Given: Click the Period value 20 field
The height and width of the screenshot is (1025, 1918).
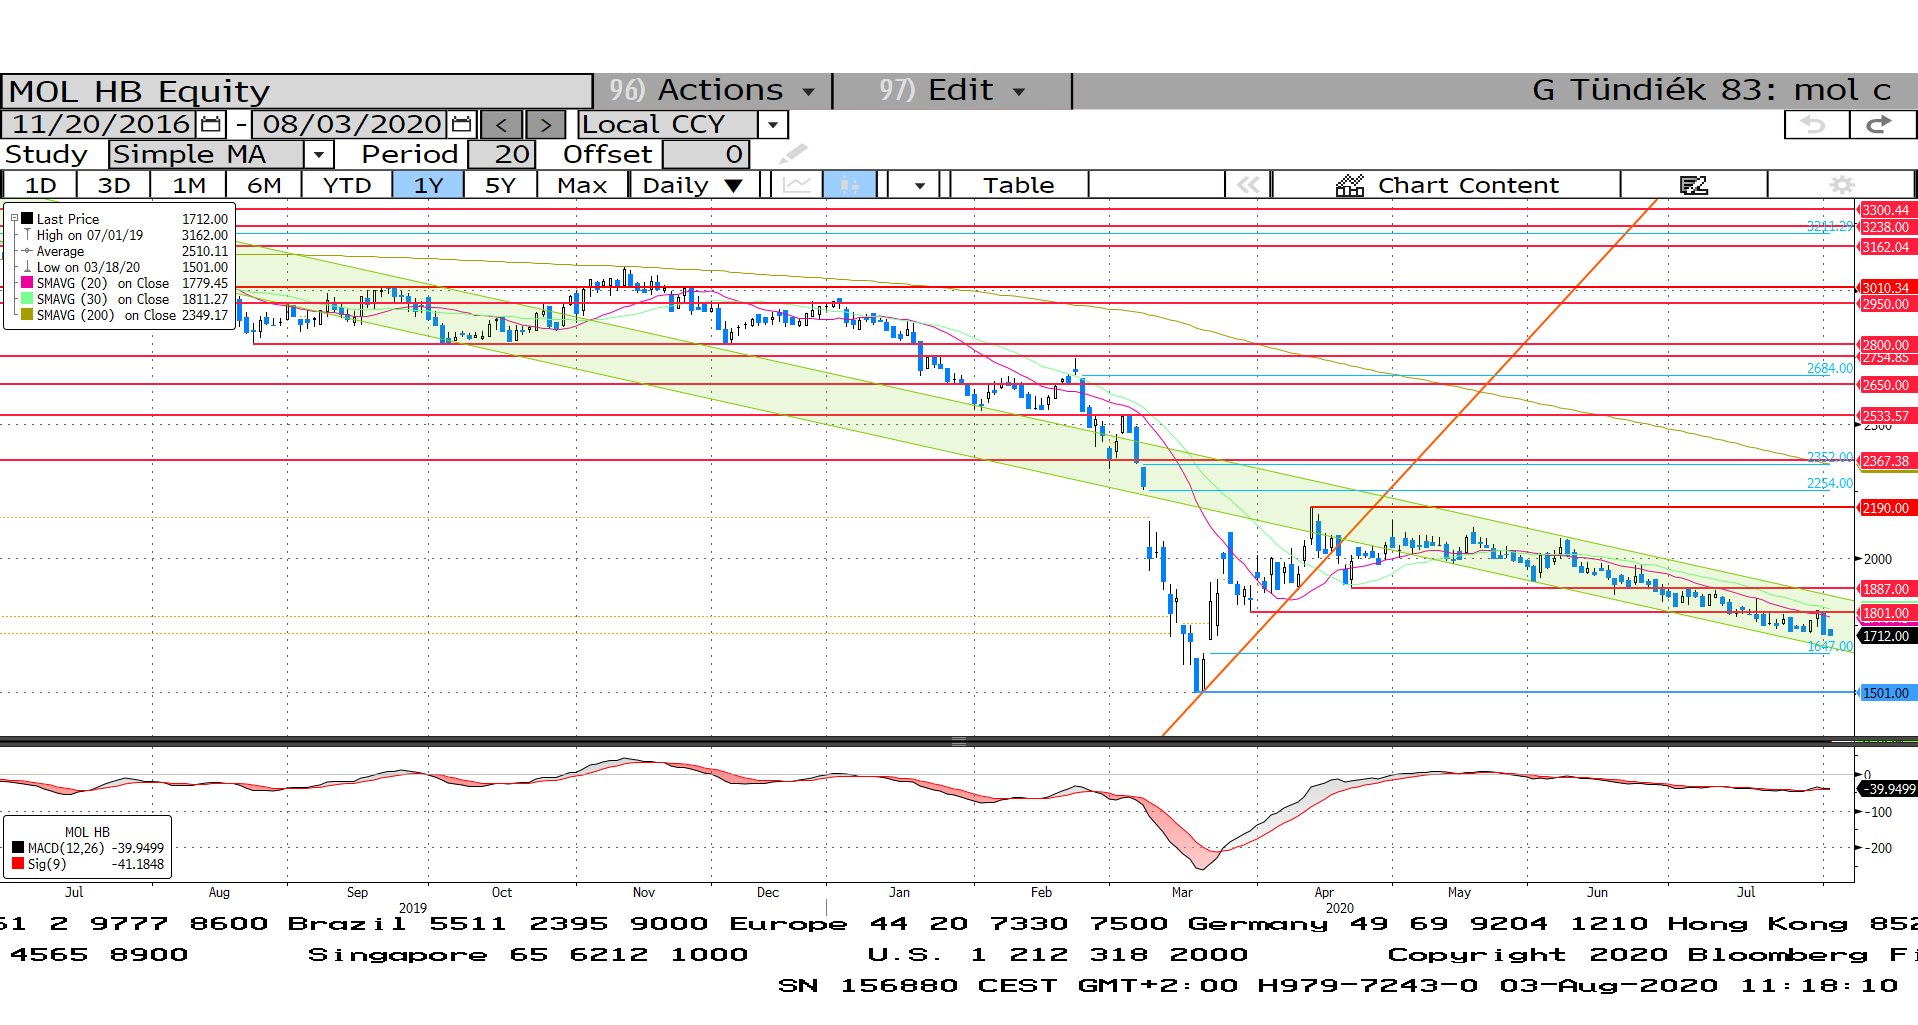Looking at the screenshot, I should click(503, 155).
